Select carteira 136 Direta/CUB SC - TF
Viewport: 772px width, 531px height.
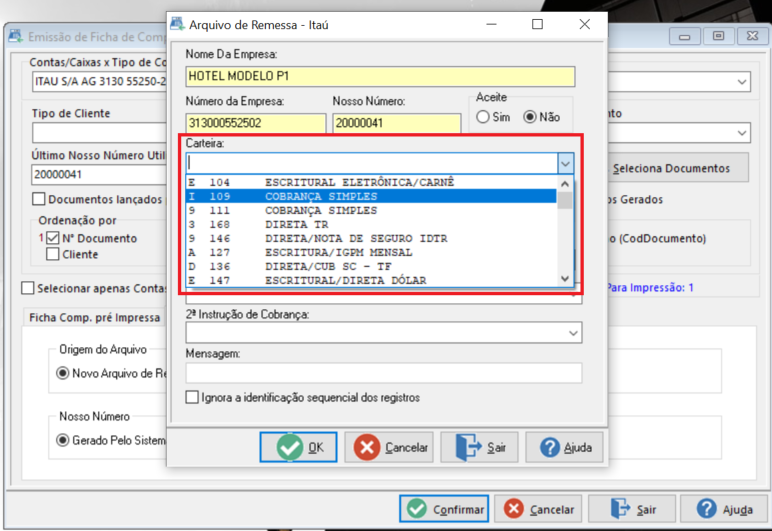tap(371, 267)
